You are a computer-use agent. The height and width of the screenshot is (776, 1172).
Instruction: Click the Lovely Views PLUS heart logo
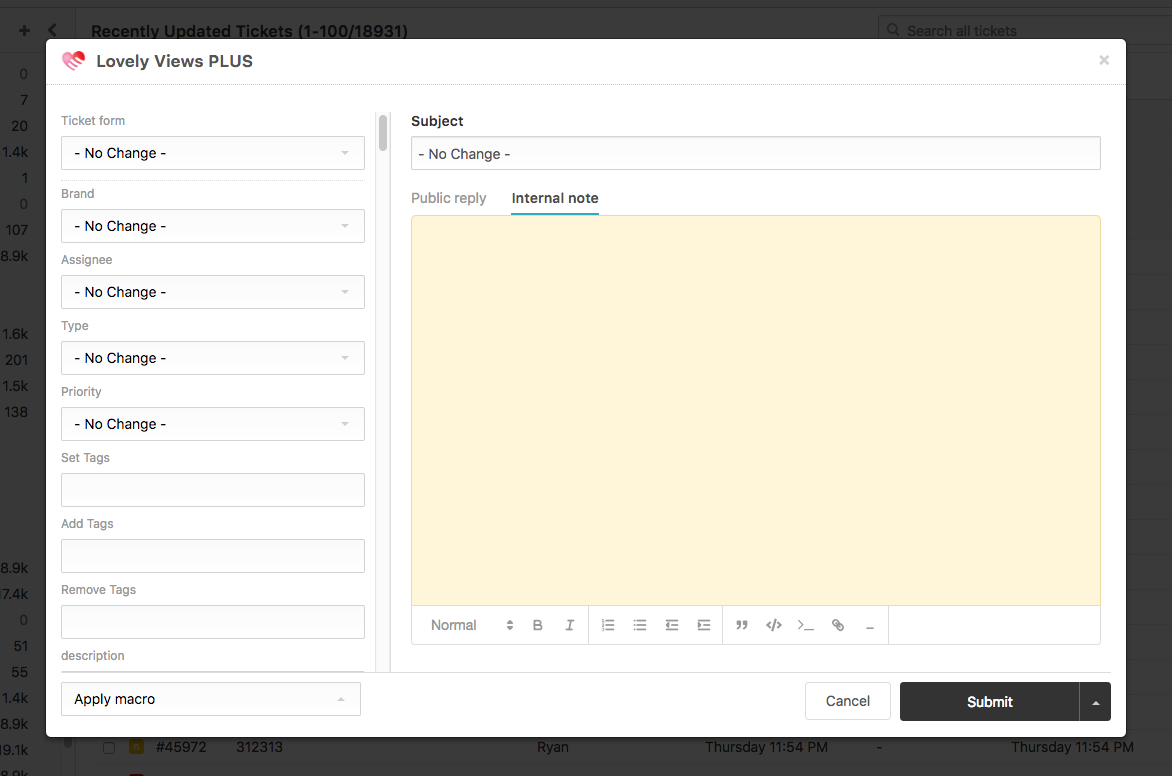pyautogui.click(x=73, y=61)
